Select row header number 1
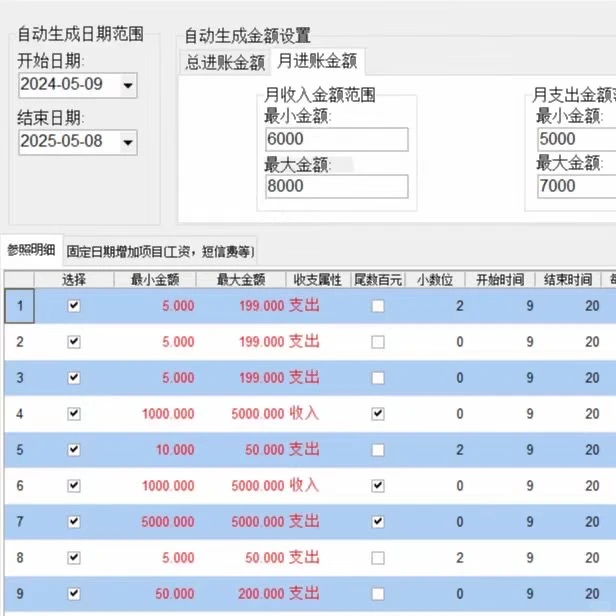Viewport: 616px width, 616px height. tap(20, 306)
